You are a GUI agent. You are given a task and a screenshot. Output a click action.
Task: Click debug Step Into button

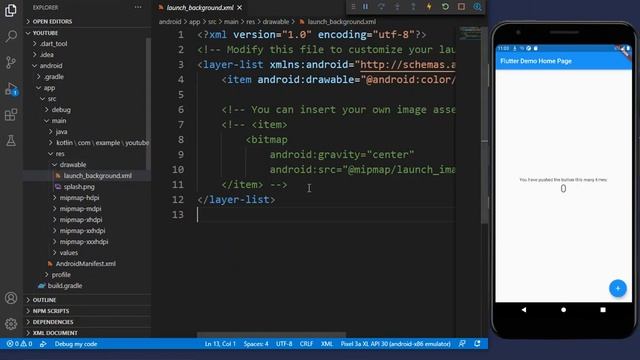tap(397, 7)
